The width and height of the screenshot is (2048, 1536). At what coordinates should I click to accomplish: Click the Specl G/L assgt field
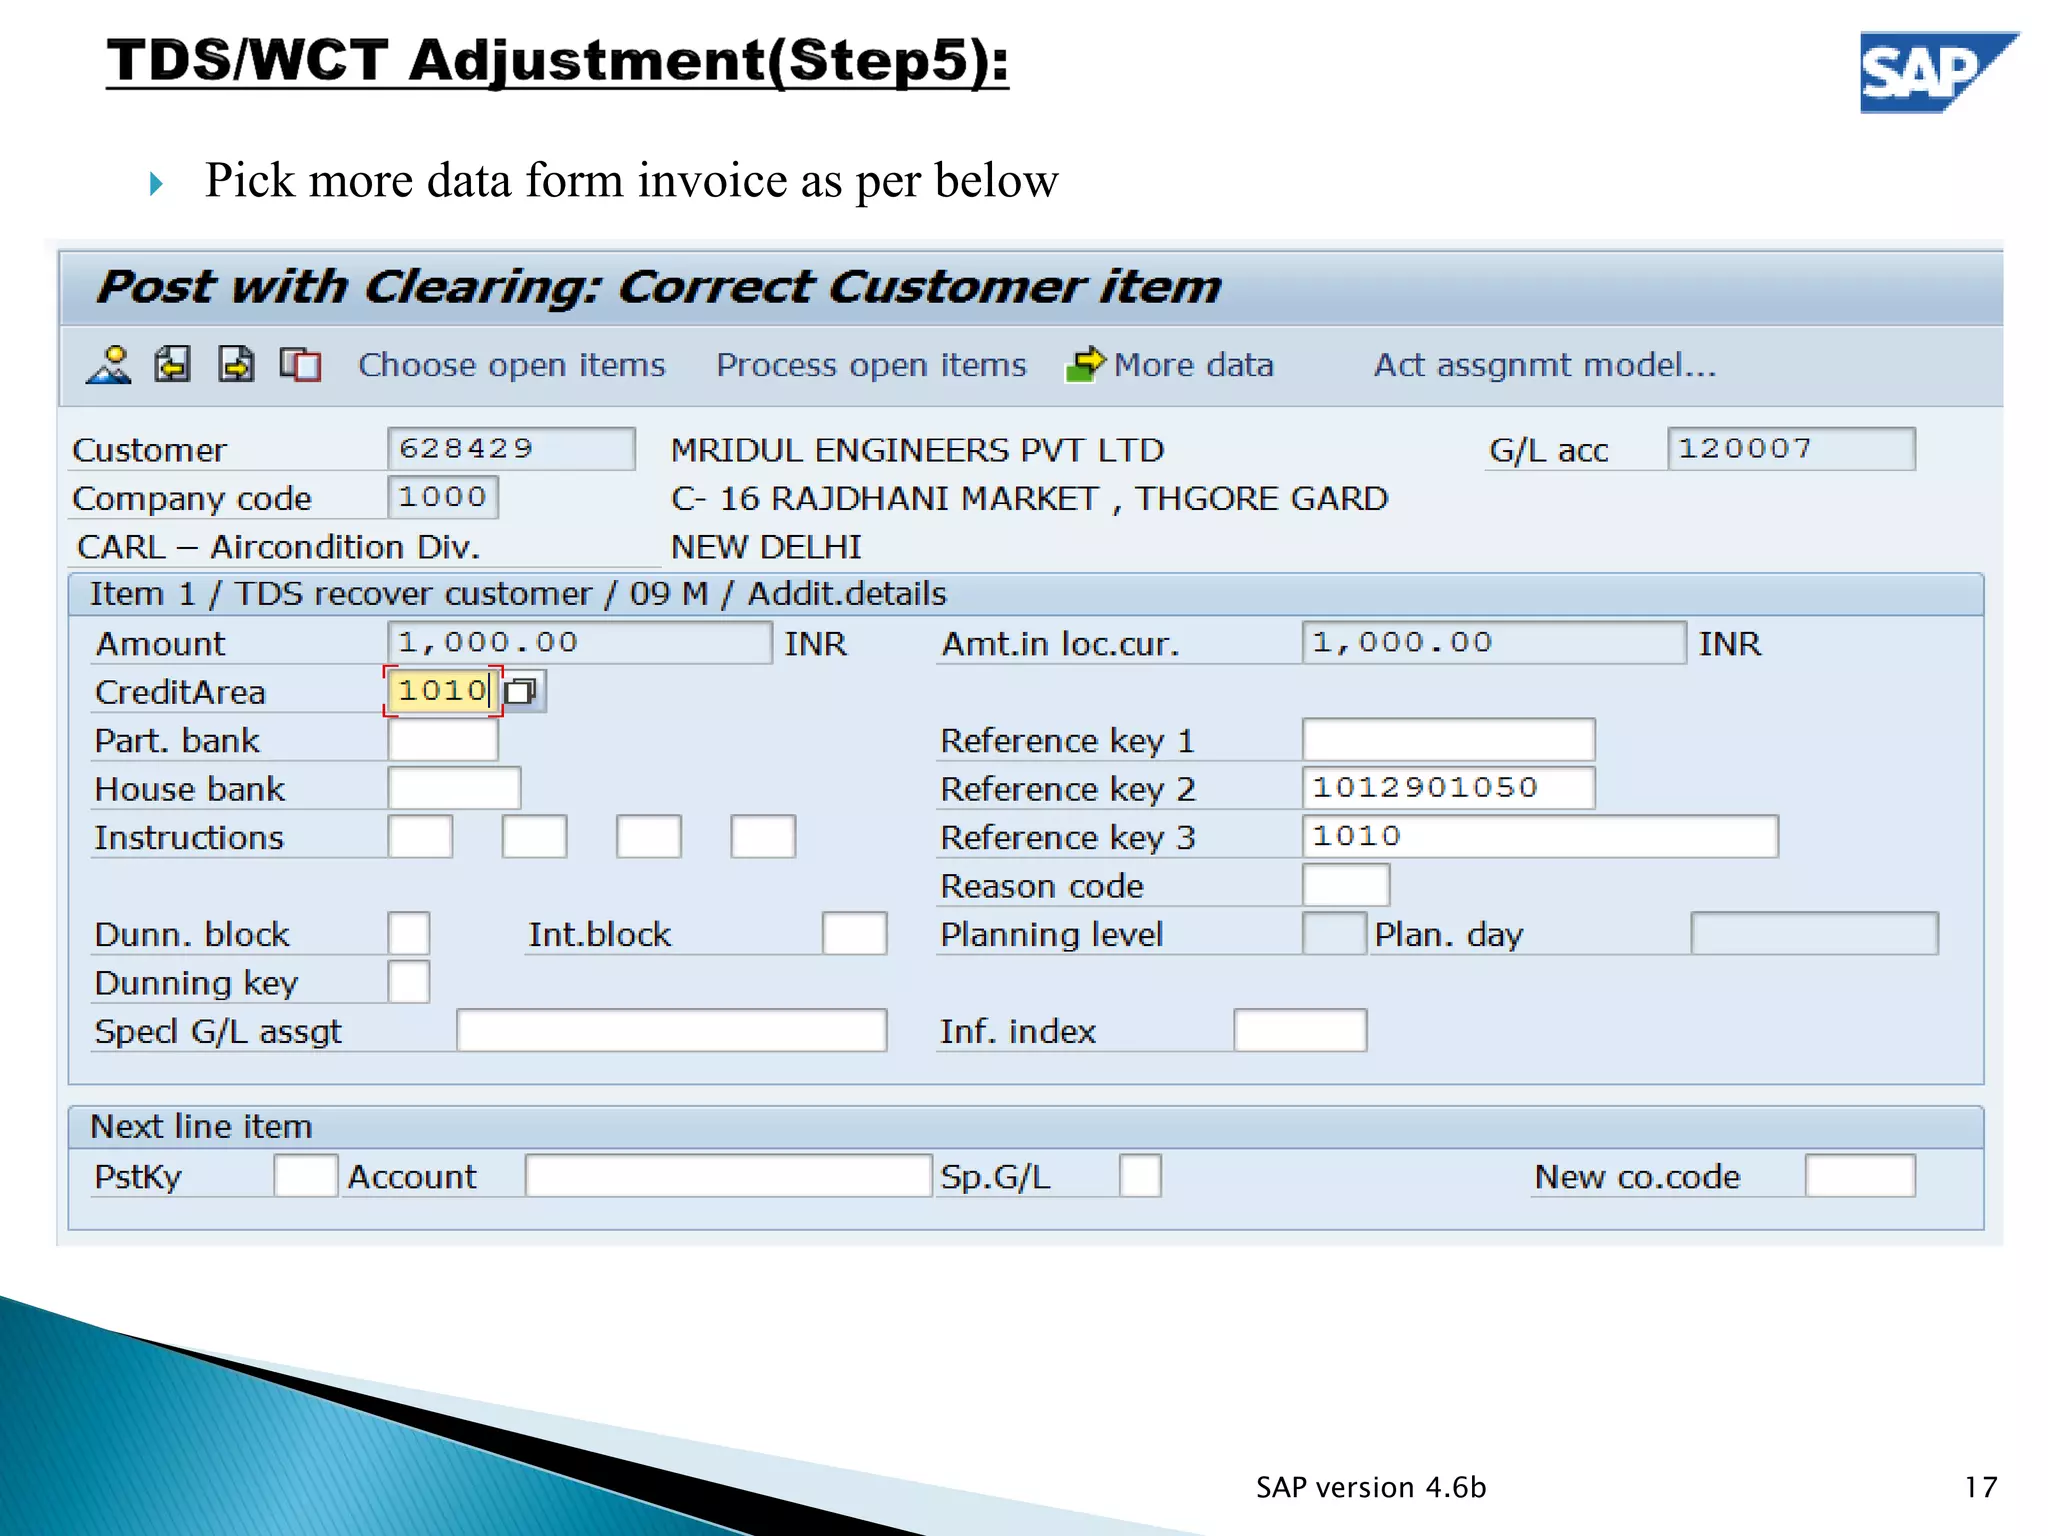pyautogui.click(x=672, y=1031)
